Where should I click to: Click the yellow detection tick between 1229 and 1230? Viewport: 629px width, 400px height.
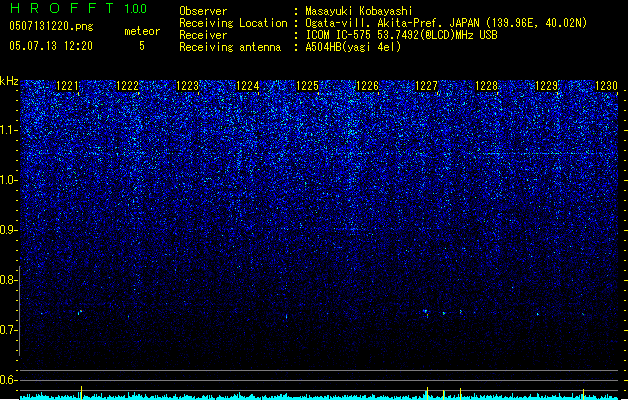coord(583,394)
